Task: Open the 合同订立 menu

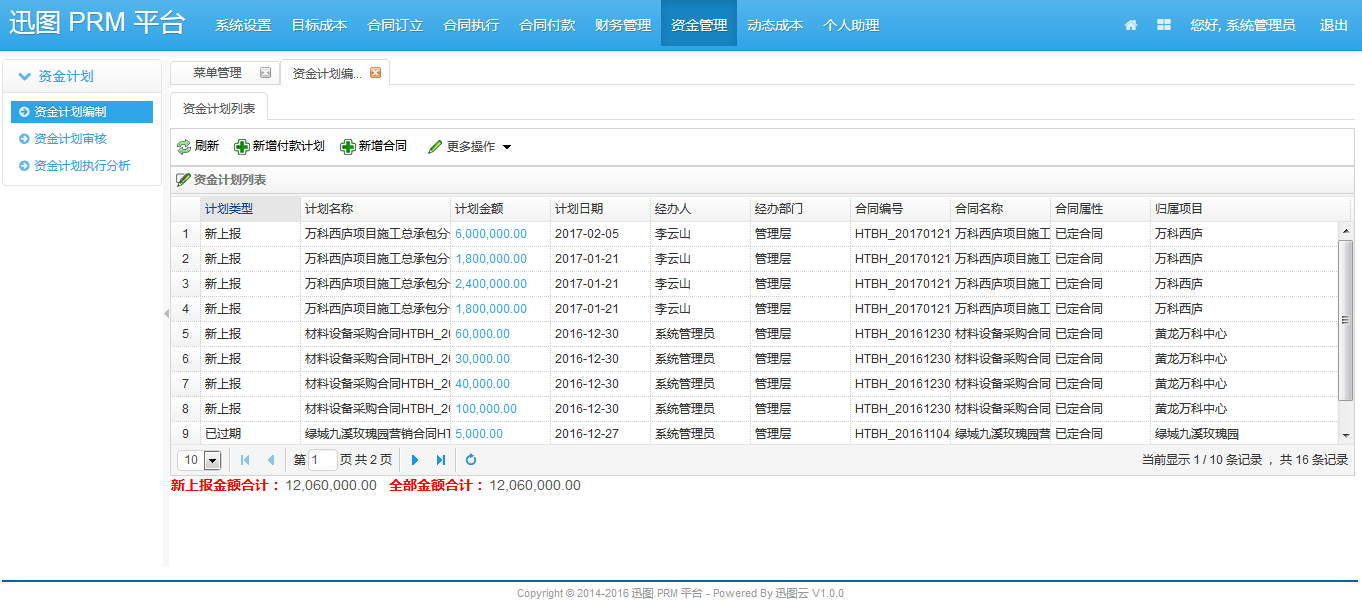Action: [x=395, y=25]
